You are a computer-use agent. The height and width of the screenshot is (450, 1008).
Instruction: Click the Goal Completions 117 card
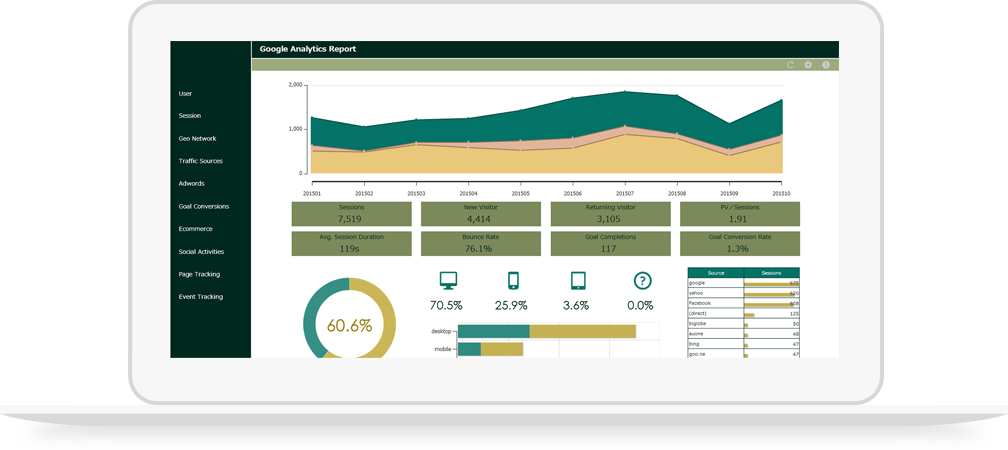tap(610, 244)
